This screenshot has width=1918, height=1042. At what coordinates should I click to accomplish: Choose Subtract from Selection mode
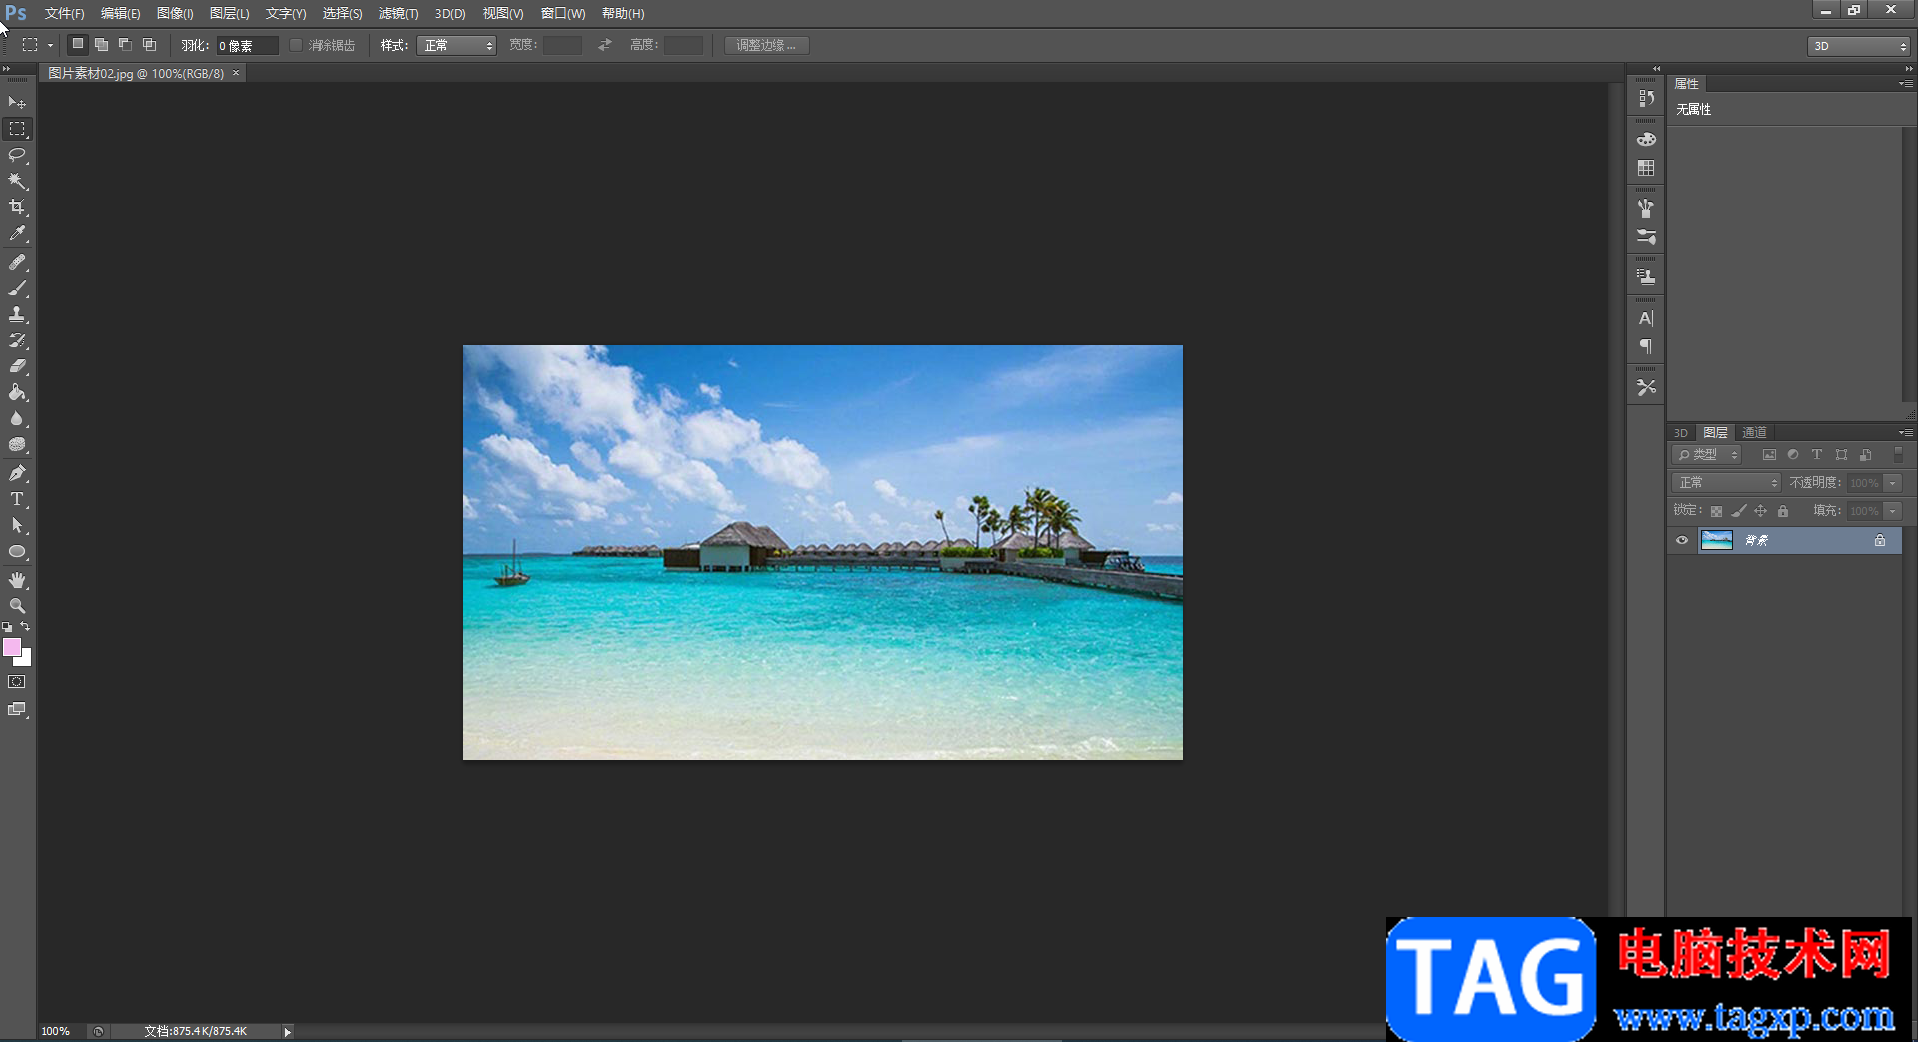[x=125, y=44]
